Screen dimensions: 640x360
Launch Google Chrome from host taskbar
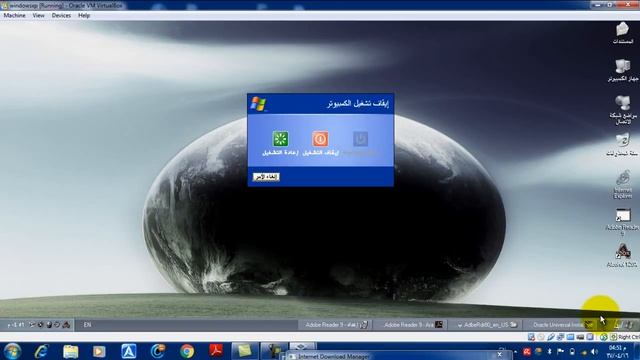(187, 351)
